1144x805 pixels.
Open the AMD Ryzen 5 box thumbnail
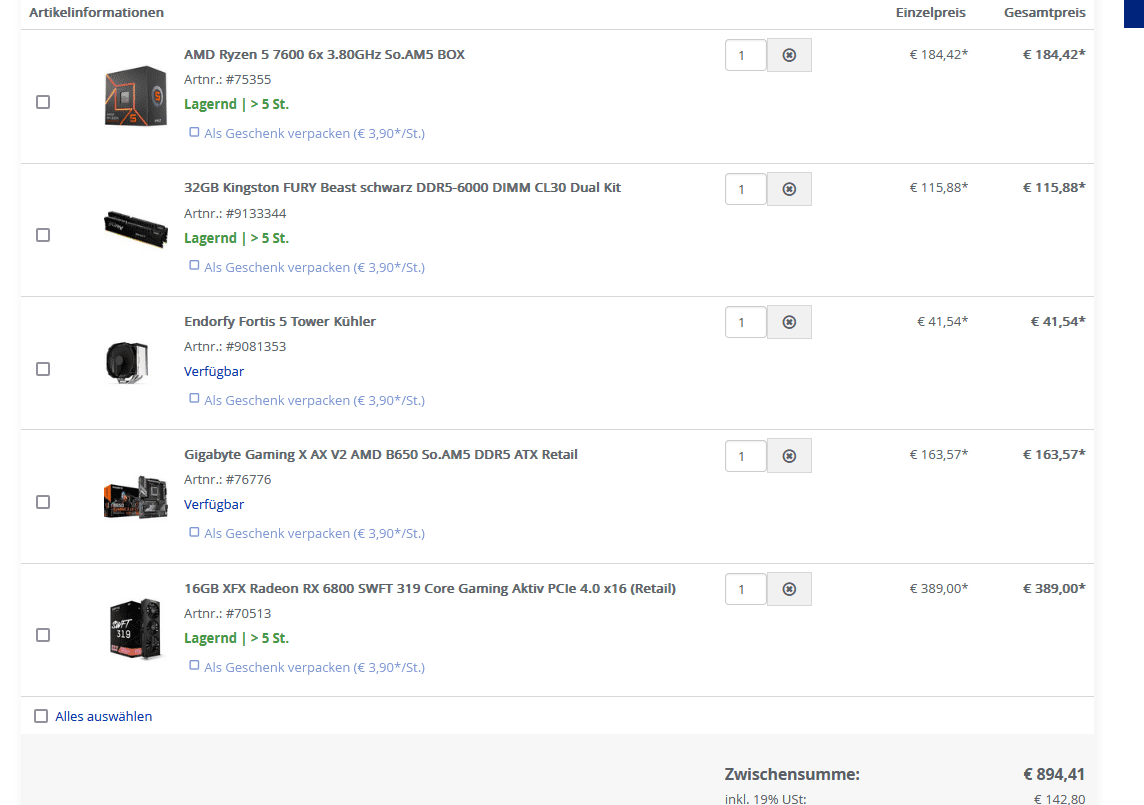[x=136, y=96]
